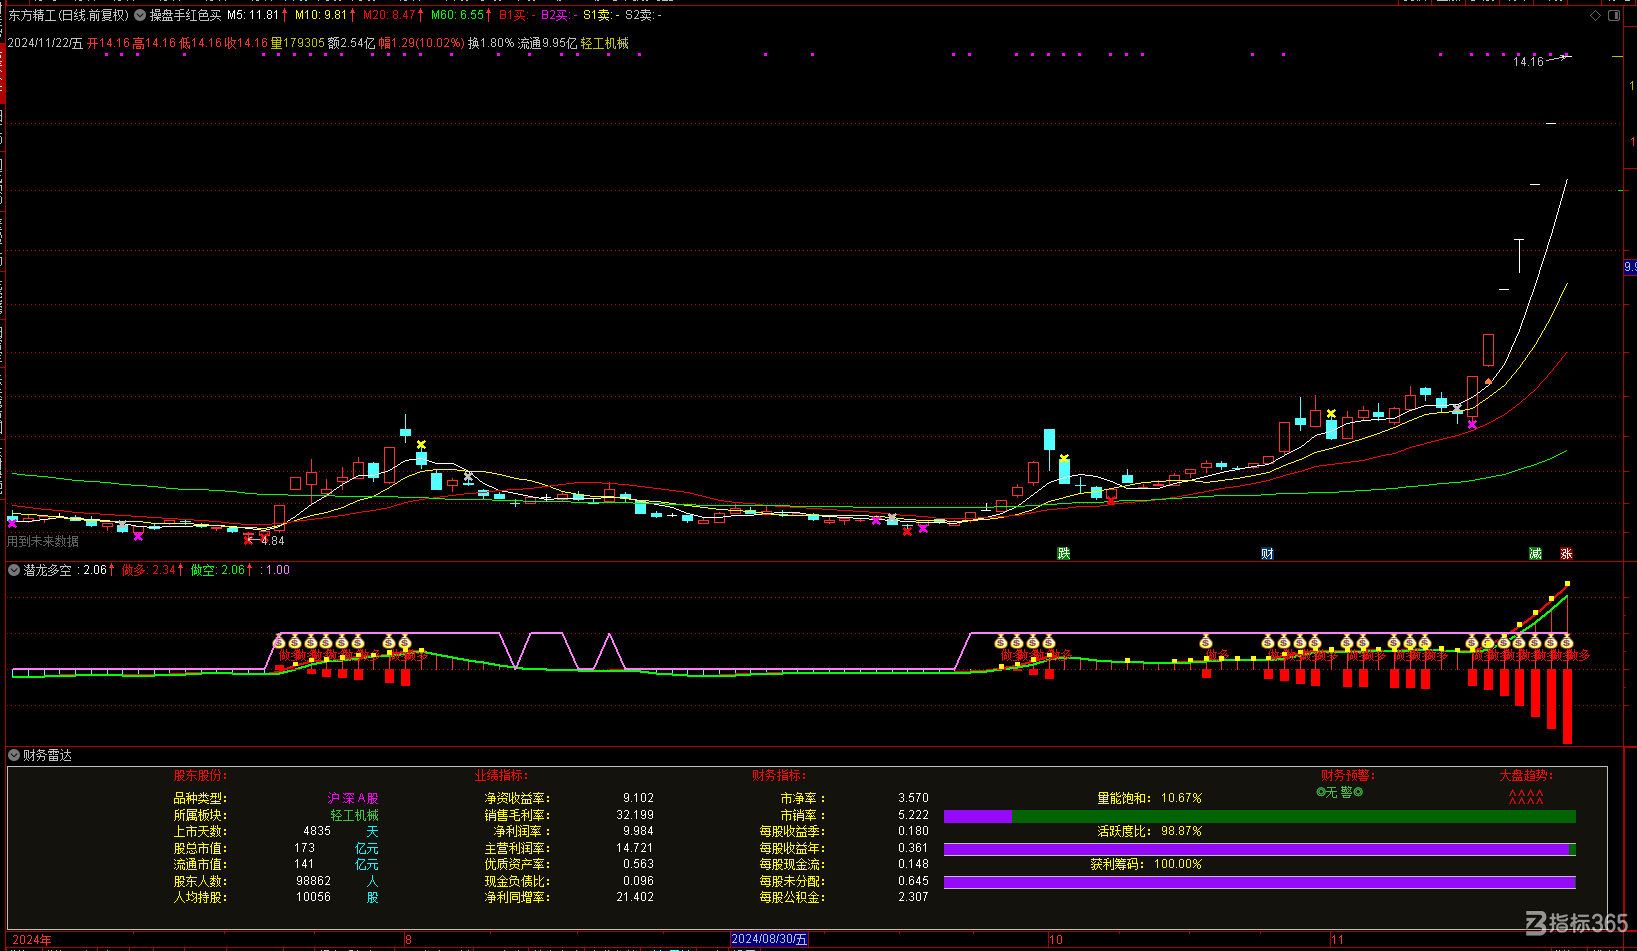Click the 减 marker icon on chart
The height and width of the screenshot is (951, 1637).
[1535, 554]
